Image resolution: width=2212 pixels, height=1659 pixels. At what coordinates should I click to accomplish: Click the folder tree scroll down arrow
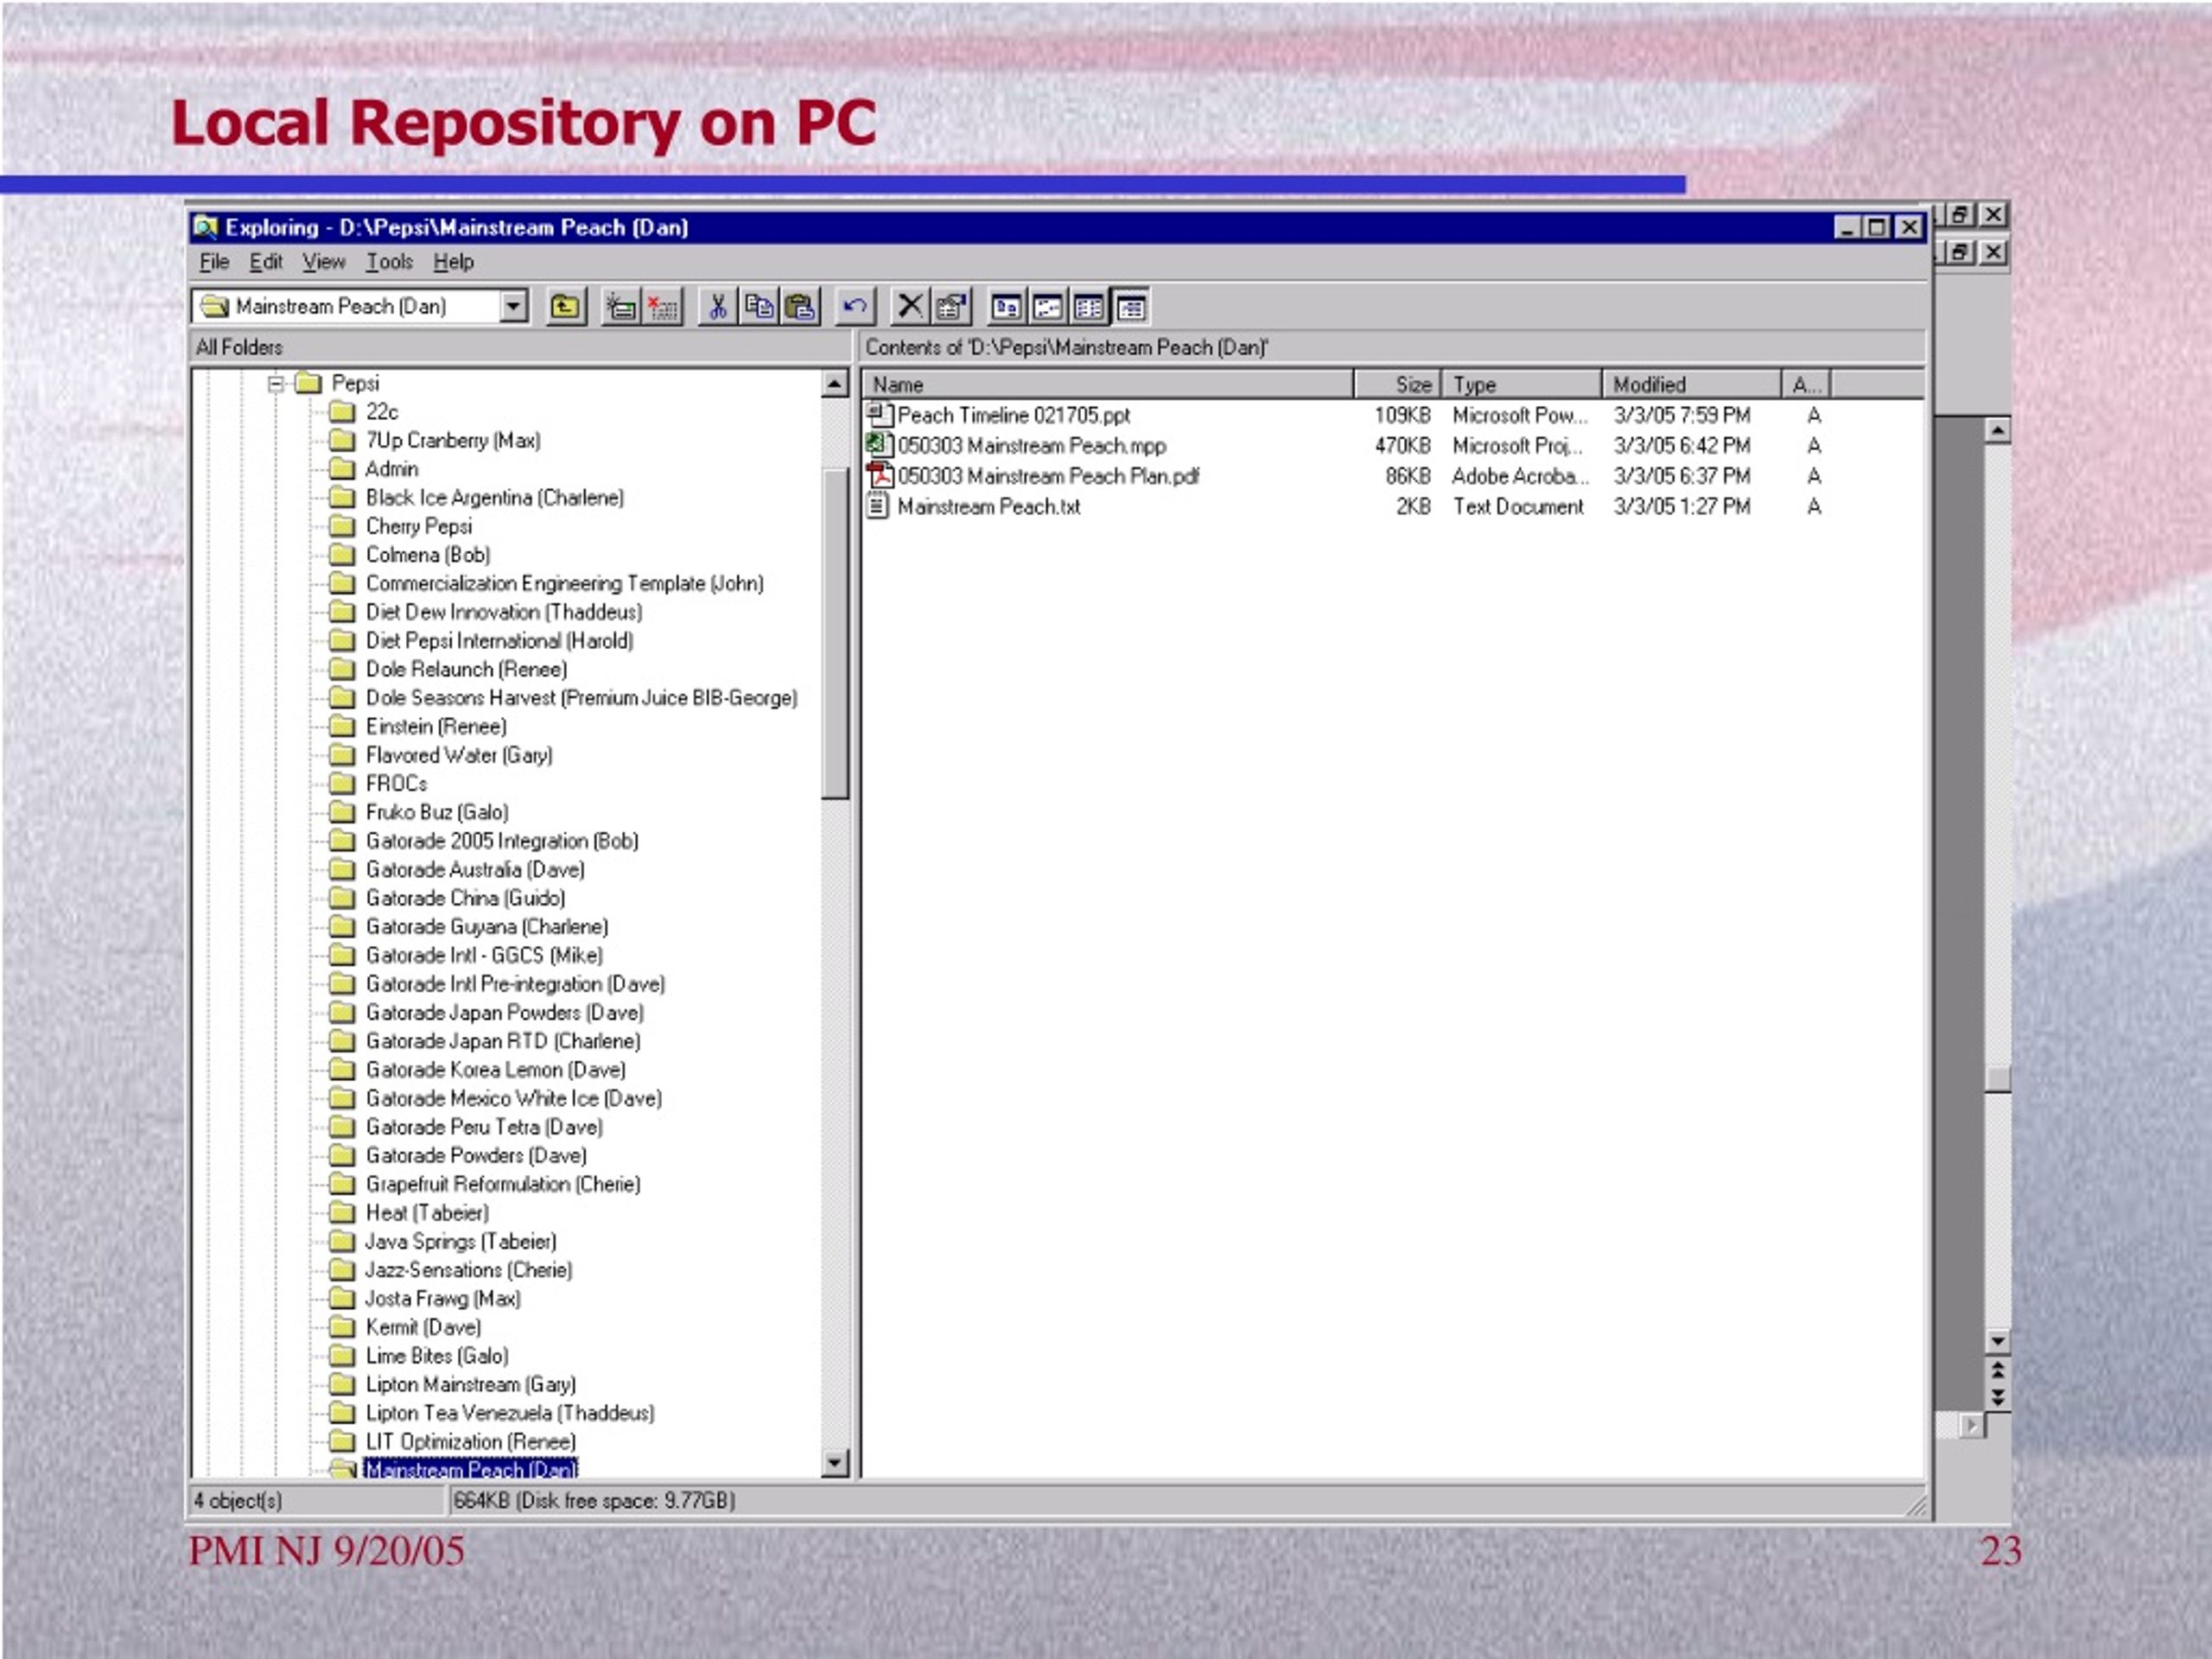(x=835, y=1463)
